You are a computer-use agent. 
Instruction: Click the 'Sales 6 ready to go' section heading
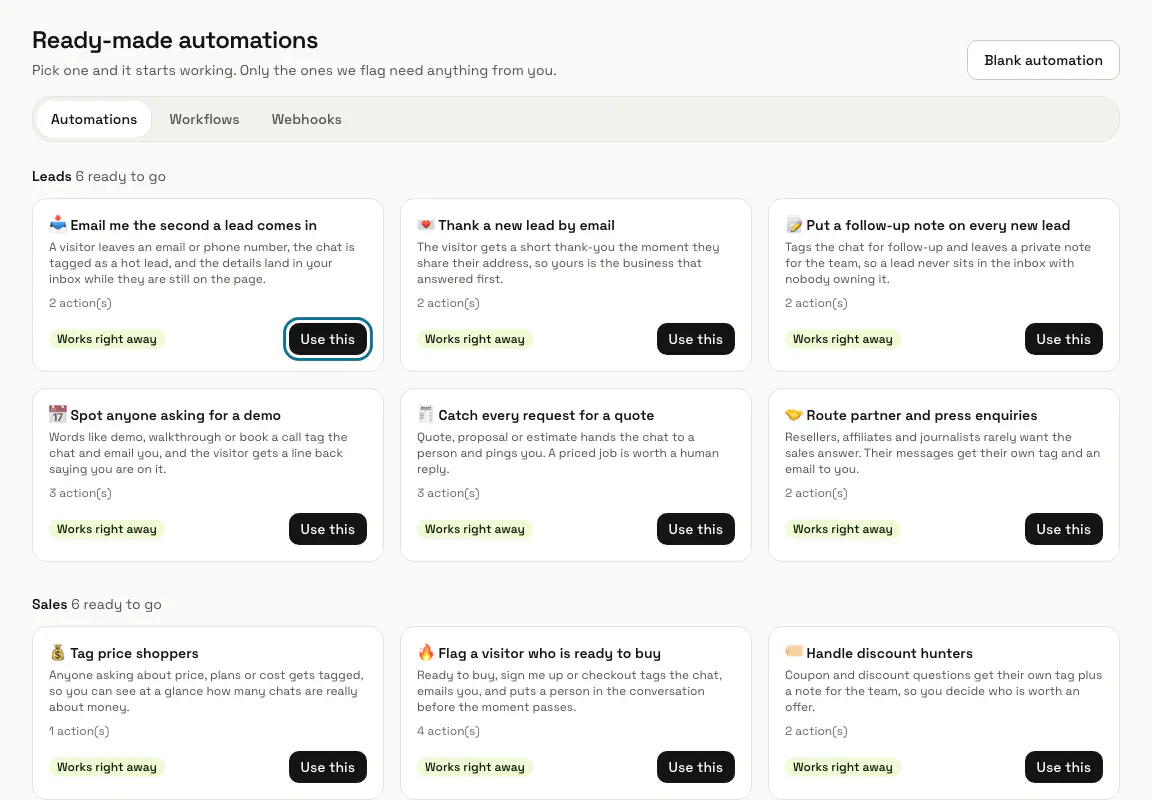click(x=97, y=605)
